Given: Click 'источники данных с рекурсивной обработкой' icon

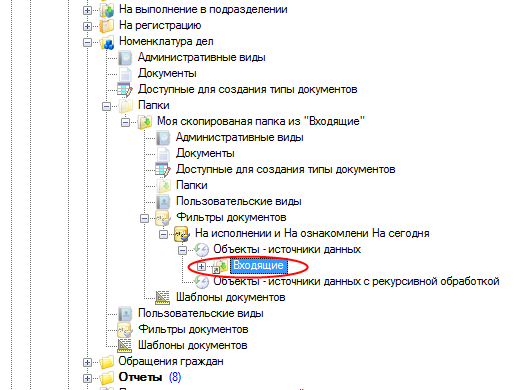Looking at the screenshot, I should tap(201, 282).
